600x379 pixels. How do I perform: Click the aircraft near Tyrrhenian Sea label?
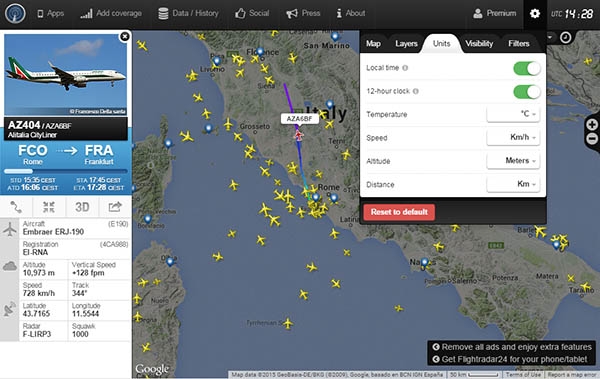coord(288,324)
